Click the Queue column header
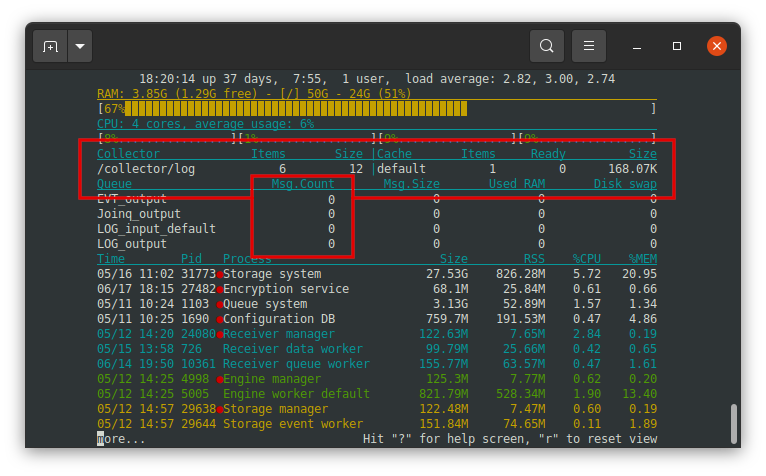This screenshot has height=476, width=766. click(114, 184)
